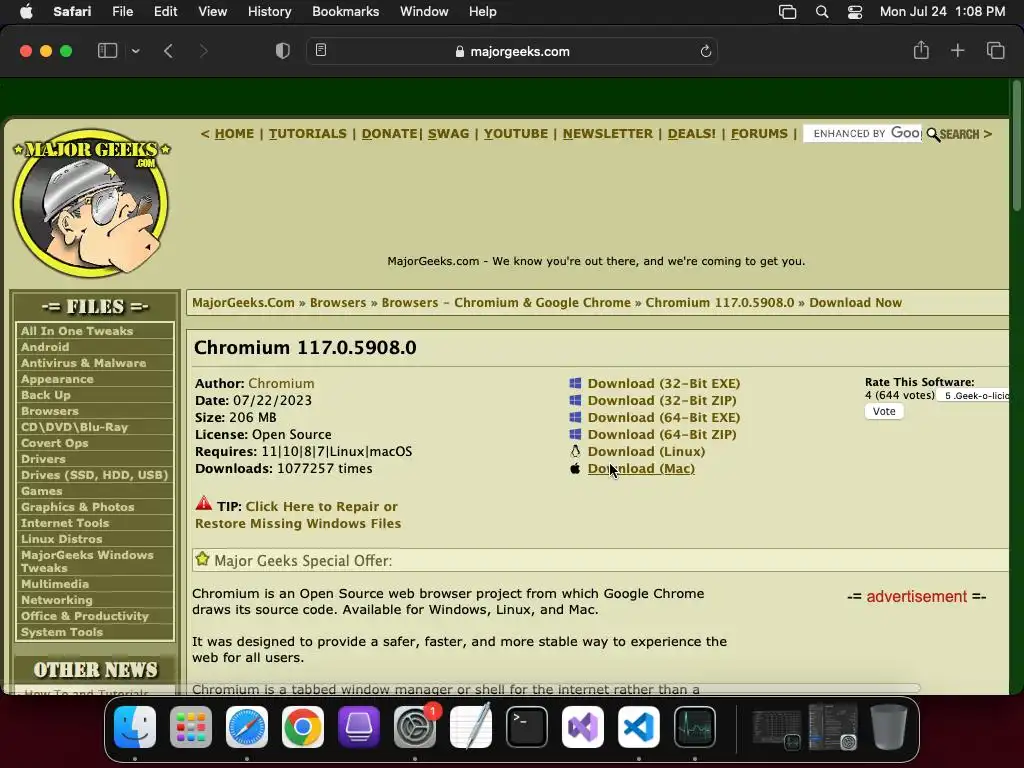
Task: Open Antivirus & Malware category
Action: pyautogui.click(x=83, y=362)
